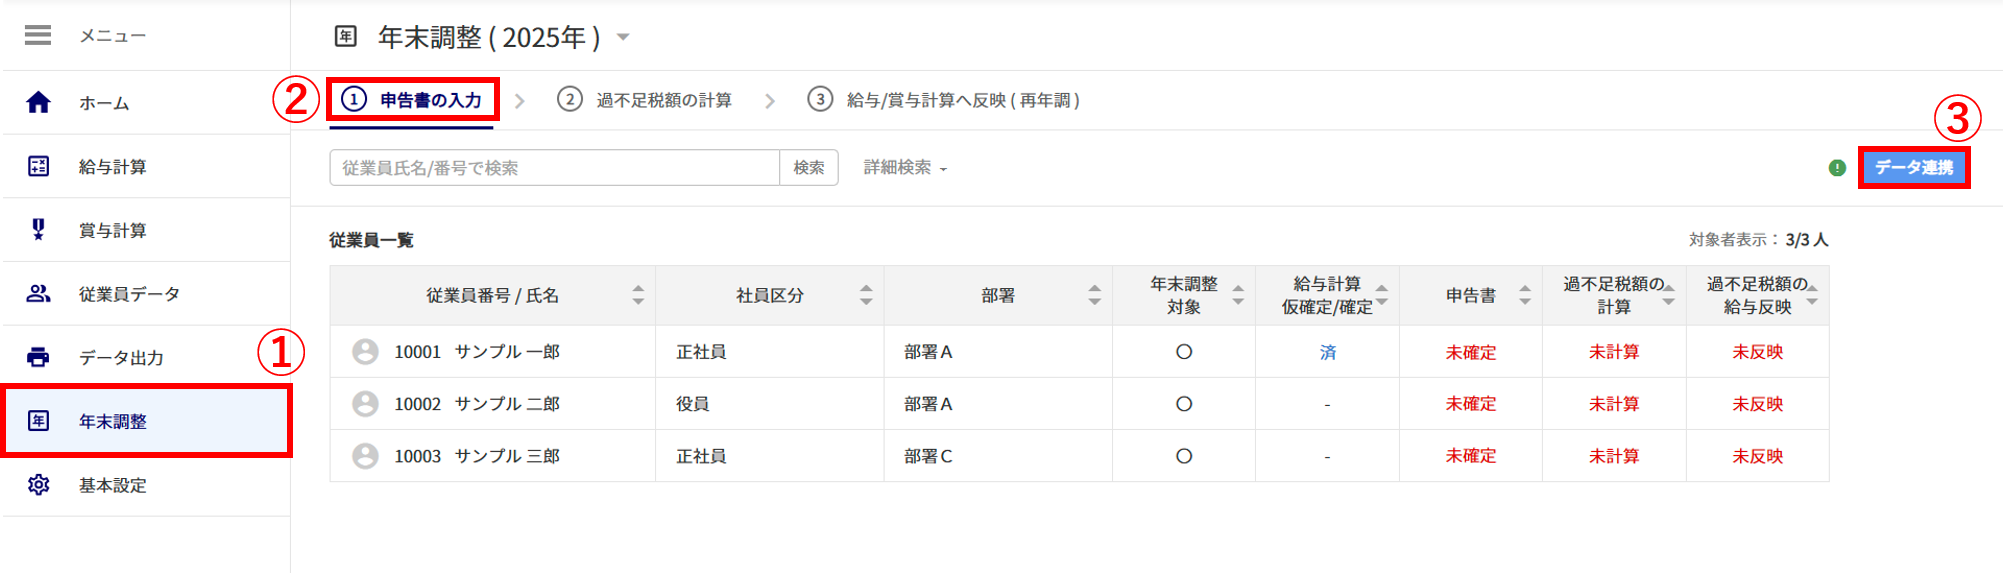
Task: Focus the employee name/number search field
Action: (554, 168)
